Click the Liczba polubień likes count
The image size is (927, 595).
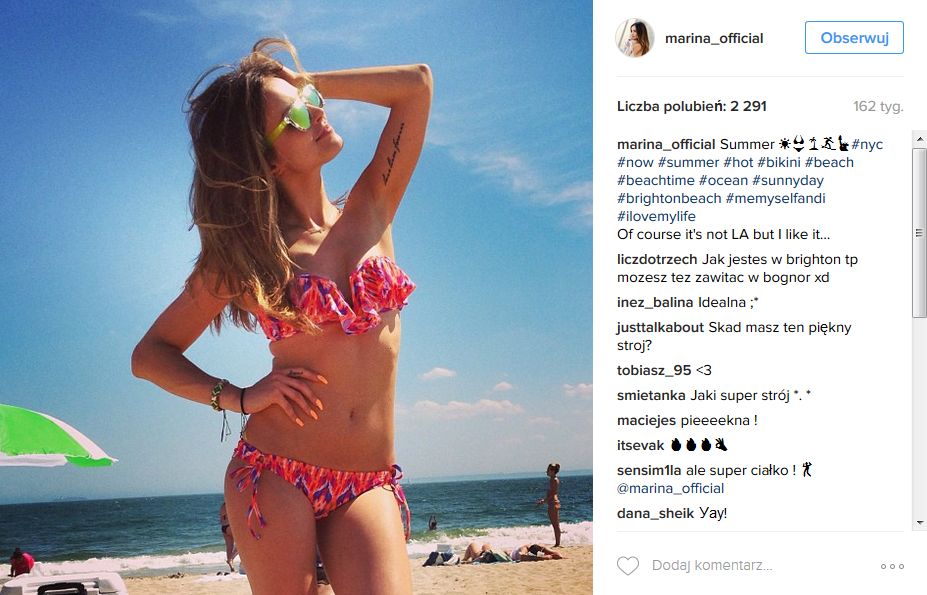(692, 106)
